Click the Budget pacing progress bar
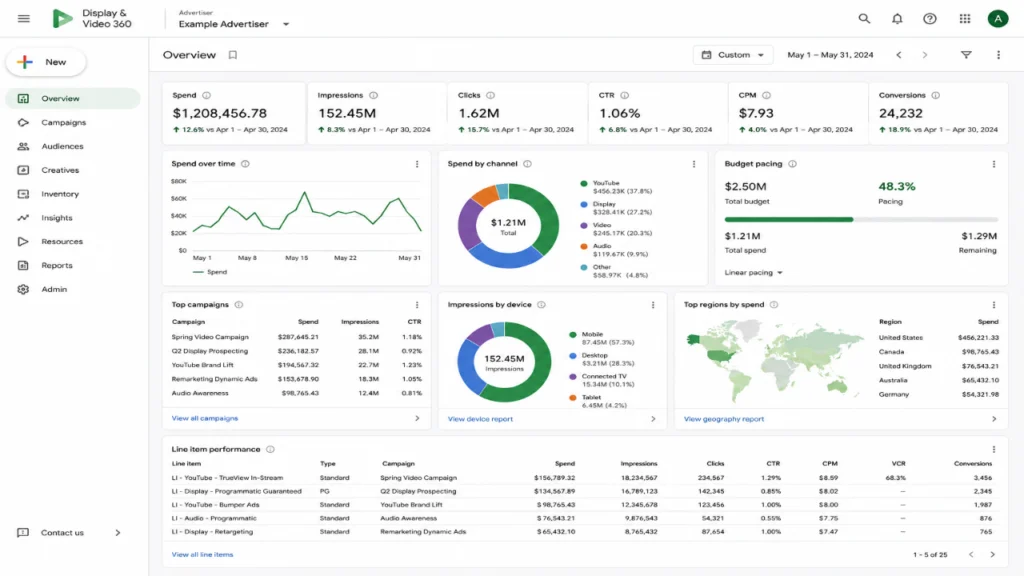This screenshot has height=576, width=1024. click(861, 219)
